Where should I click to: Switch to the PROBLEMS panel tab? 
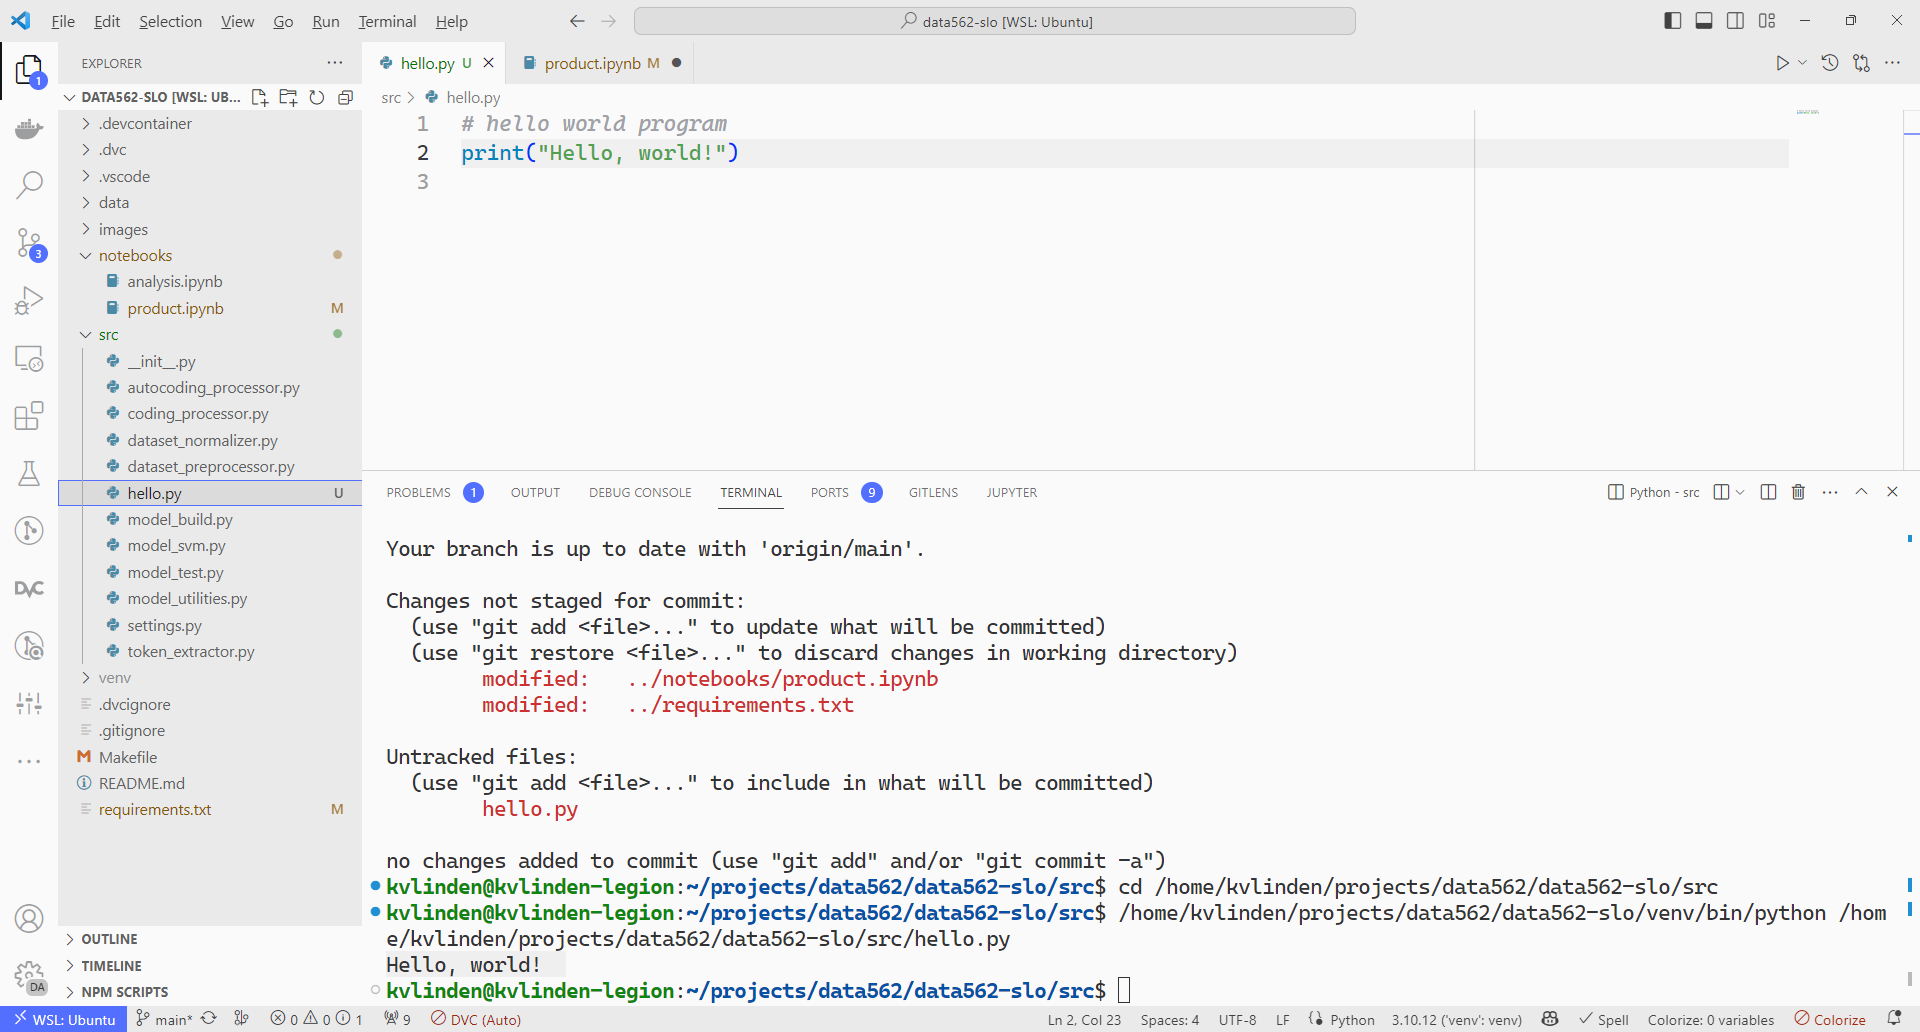coord(418,492)
